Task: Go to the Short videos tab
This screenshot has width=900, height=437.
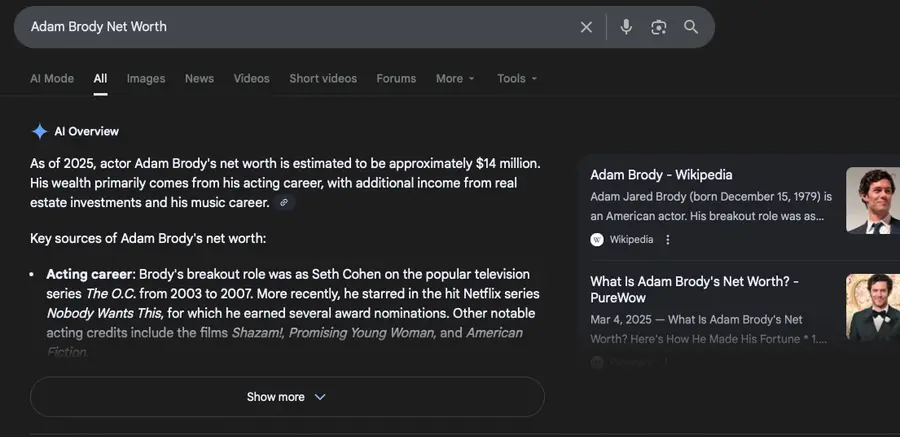Action: pos(323,78)
